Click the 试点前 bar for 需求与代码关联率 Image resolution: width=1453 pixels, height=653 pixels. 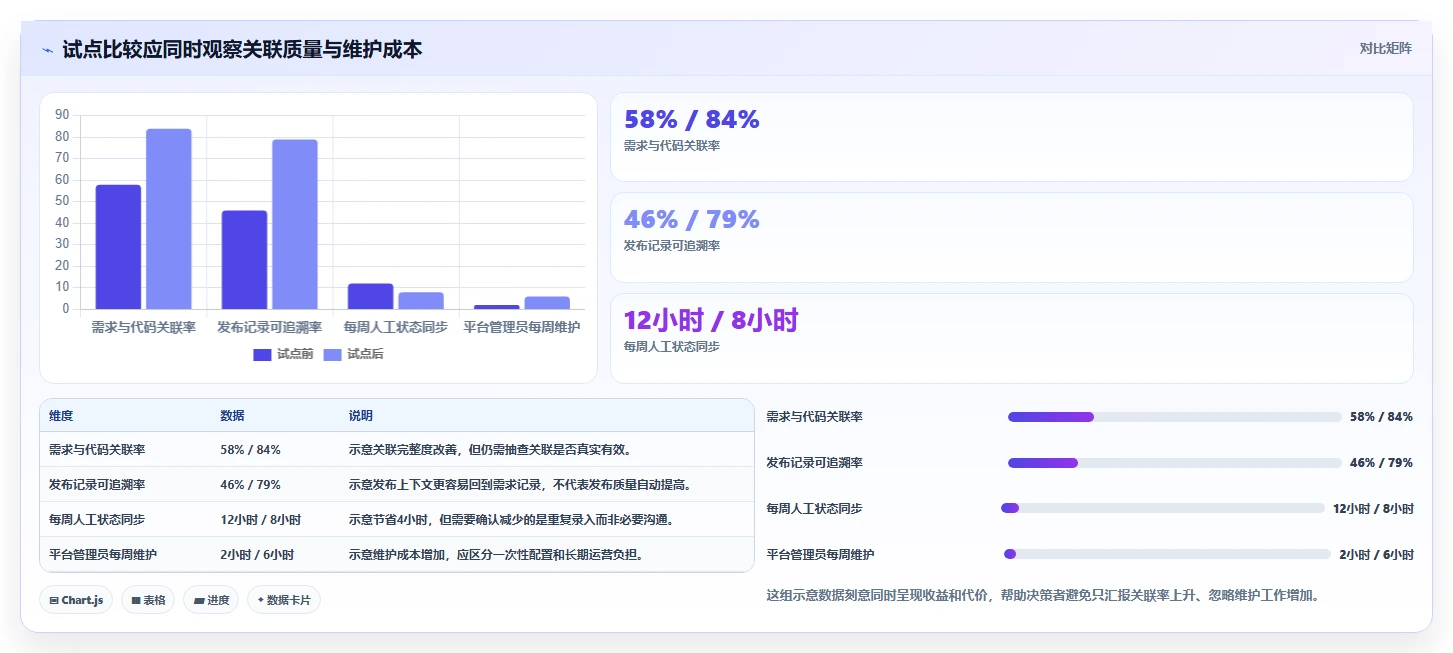pyautogui.click(x=118, y=247)
